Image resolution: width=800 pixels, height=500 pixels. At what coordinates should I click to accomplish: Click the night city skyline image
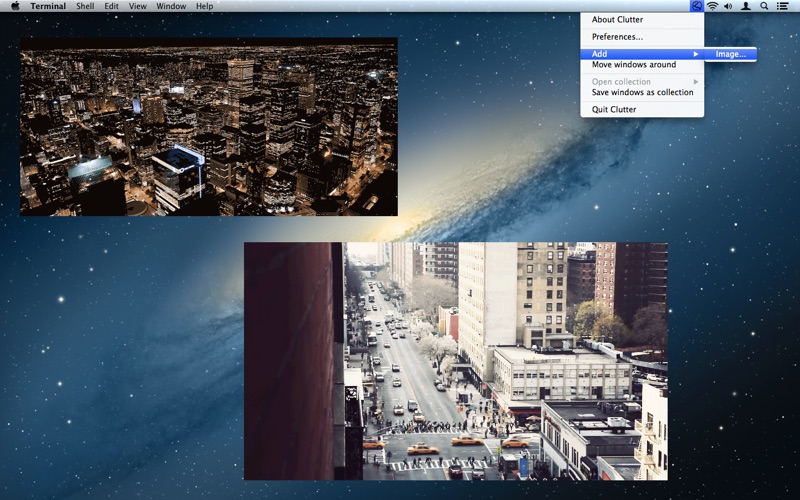click(x=209, y=127)
